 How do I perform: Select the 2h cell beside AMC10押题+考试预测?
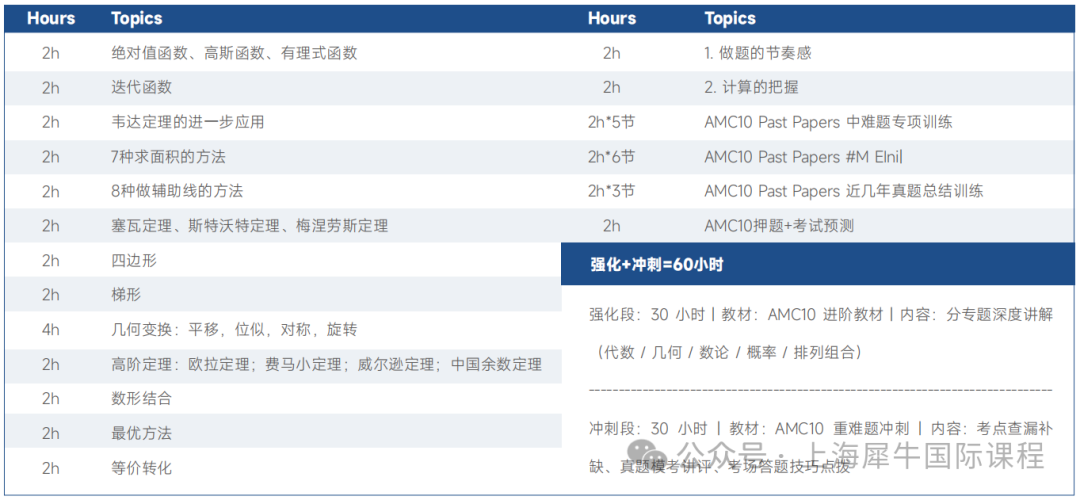pyautogui.click(x=612, y=225)
